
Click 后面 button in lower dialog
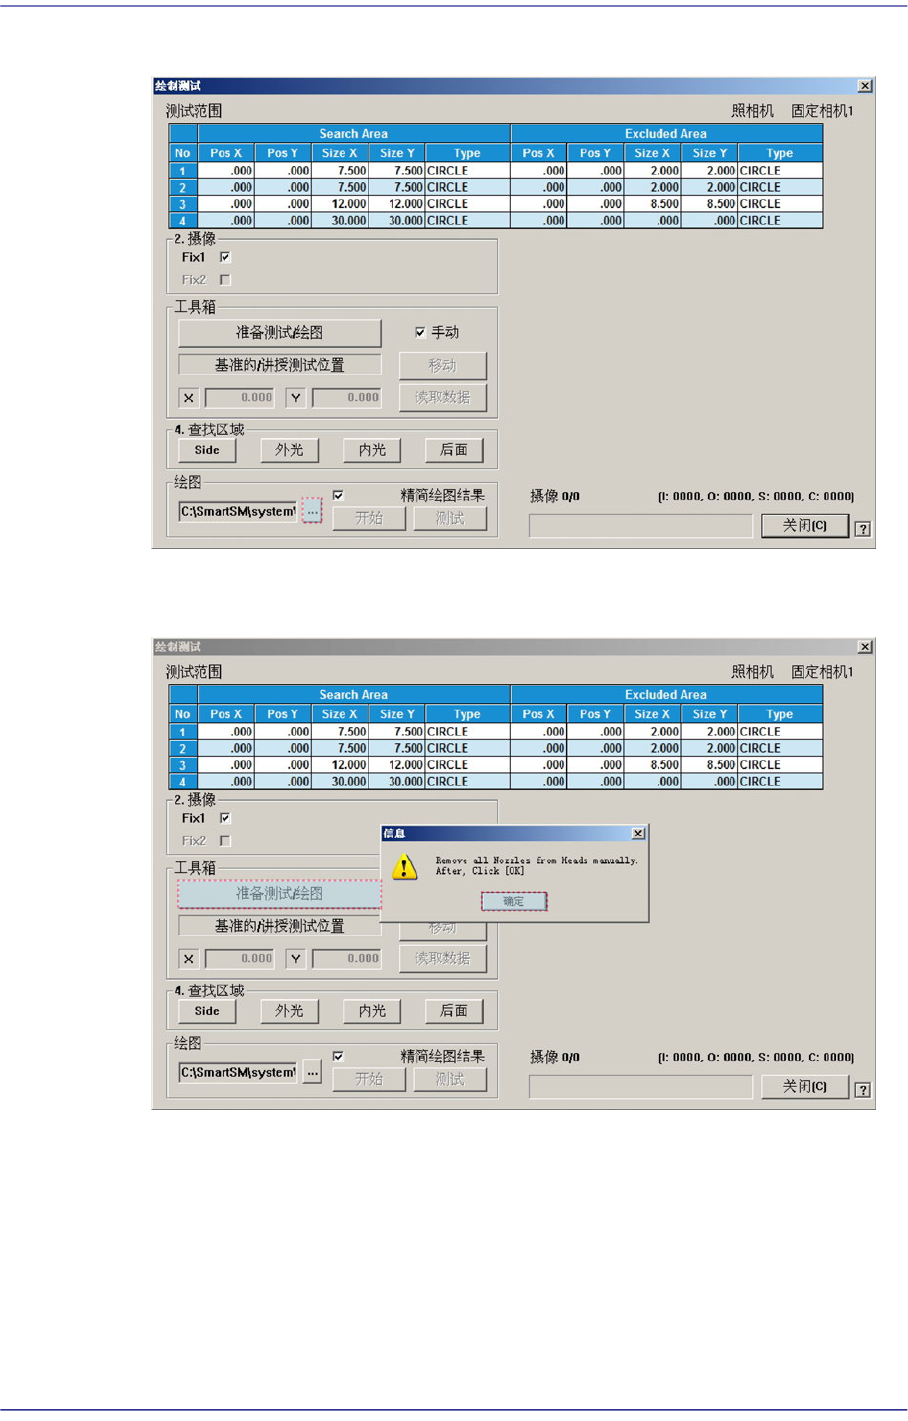(454, 1011)
